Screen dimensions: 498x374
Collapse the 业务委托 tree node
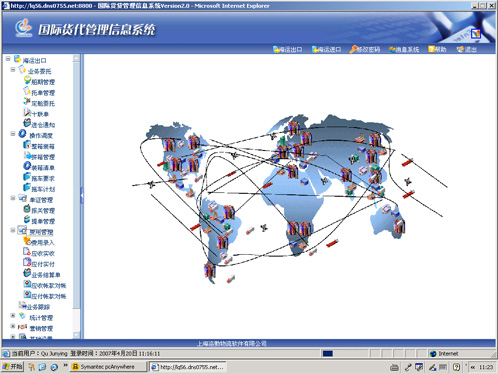(x=13, y=70)
